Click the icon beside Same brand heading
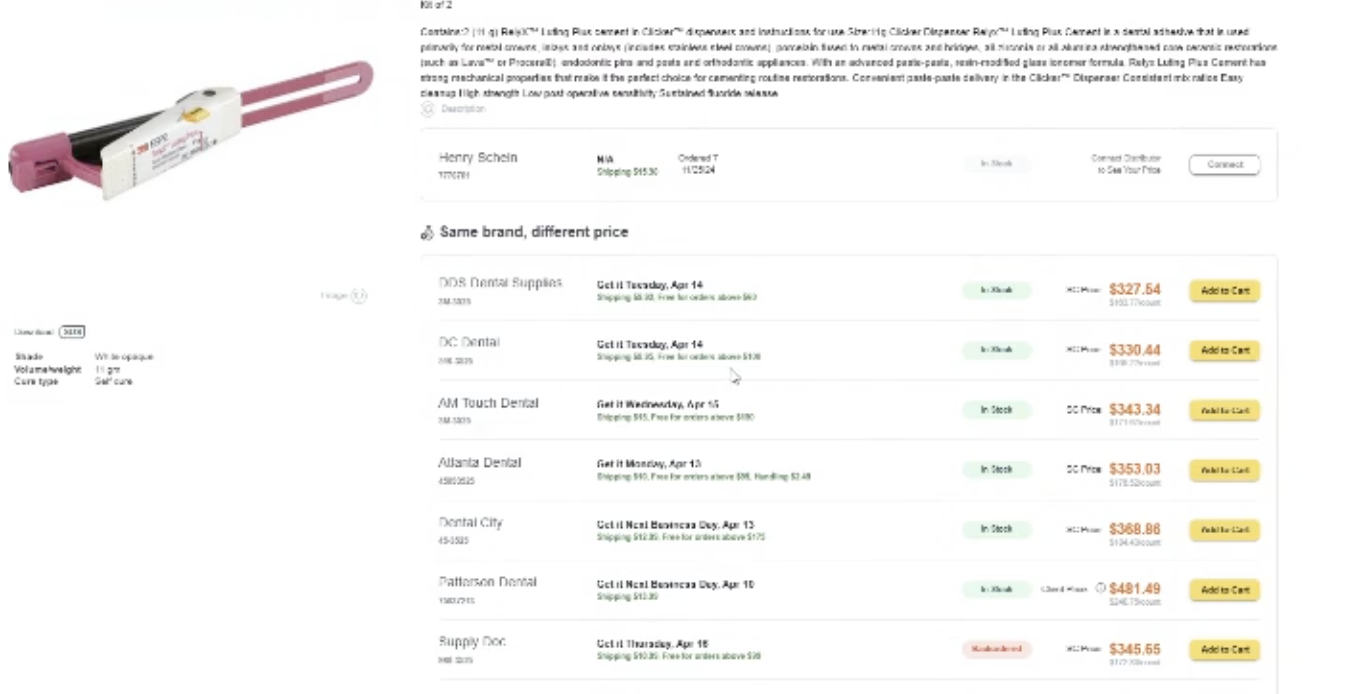Screen dimensions: 1358x694 point(427,232)
